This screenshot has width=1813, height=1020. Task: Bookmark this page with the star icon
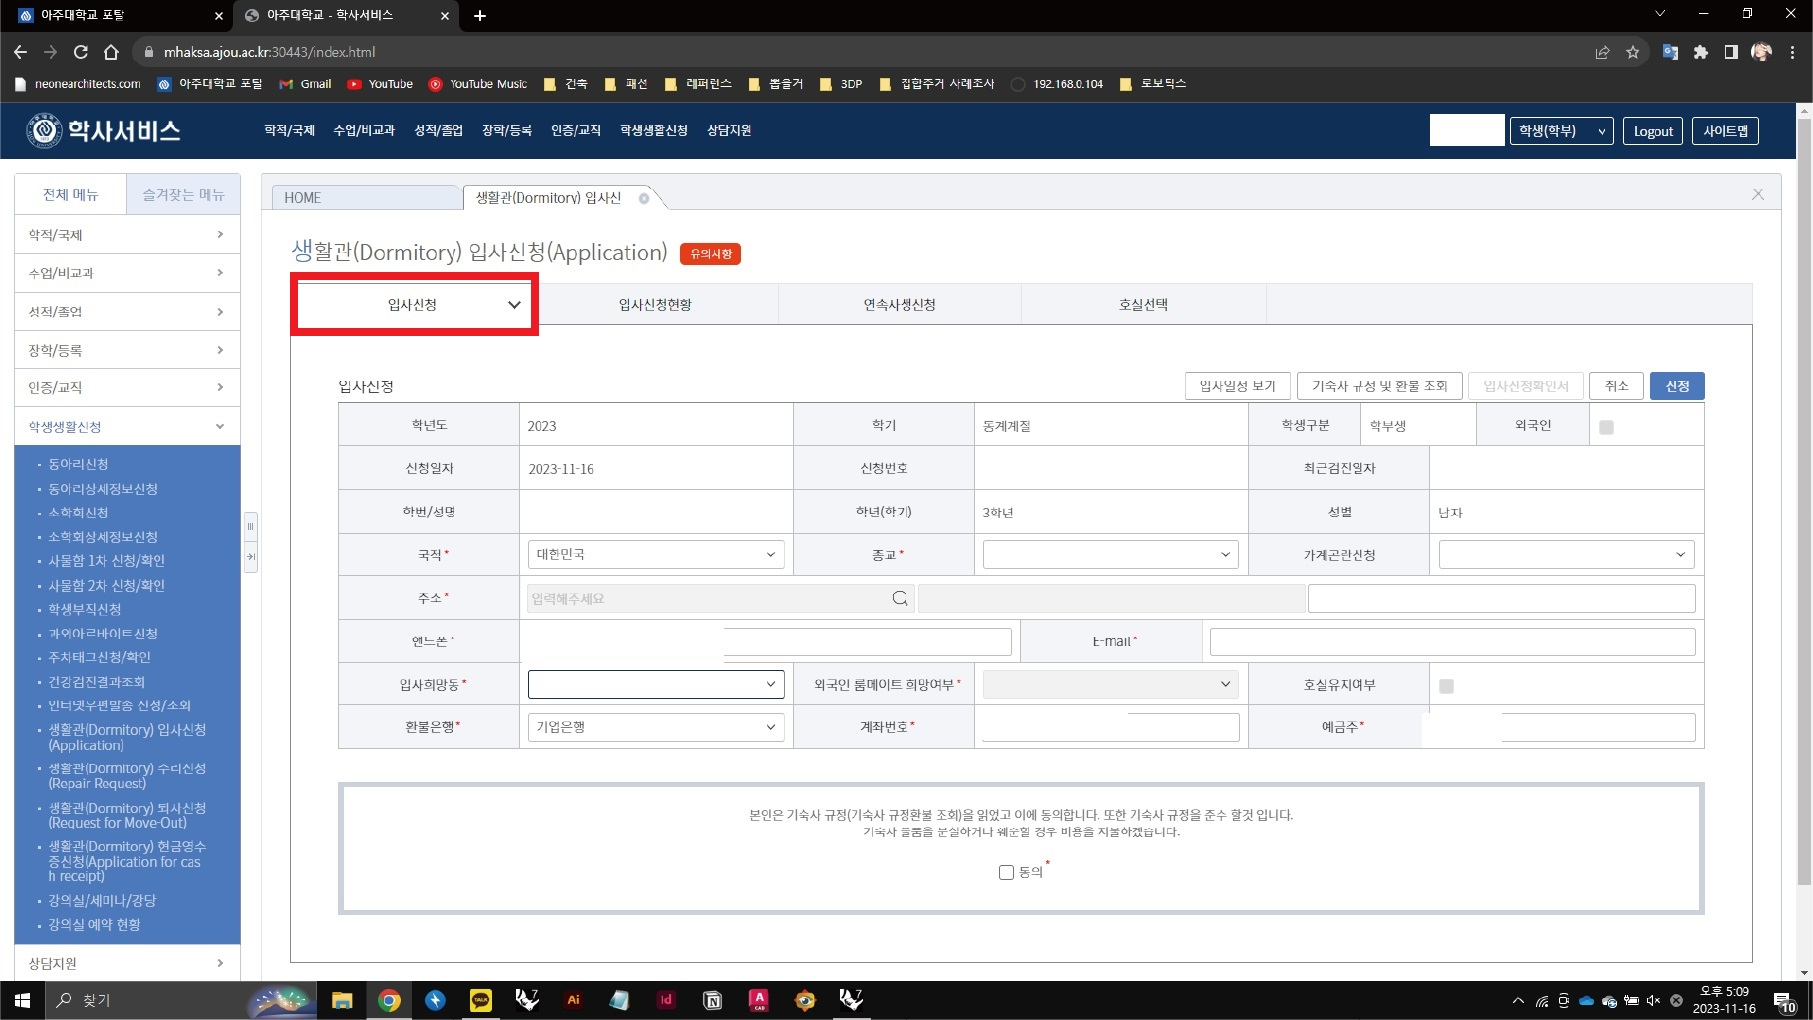pyautogui.click(x=1633, y=52)
